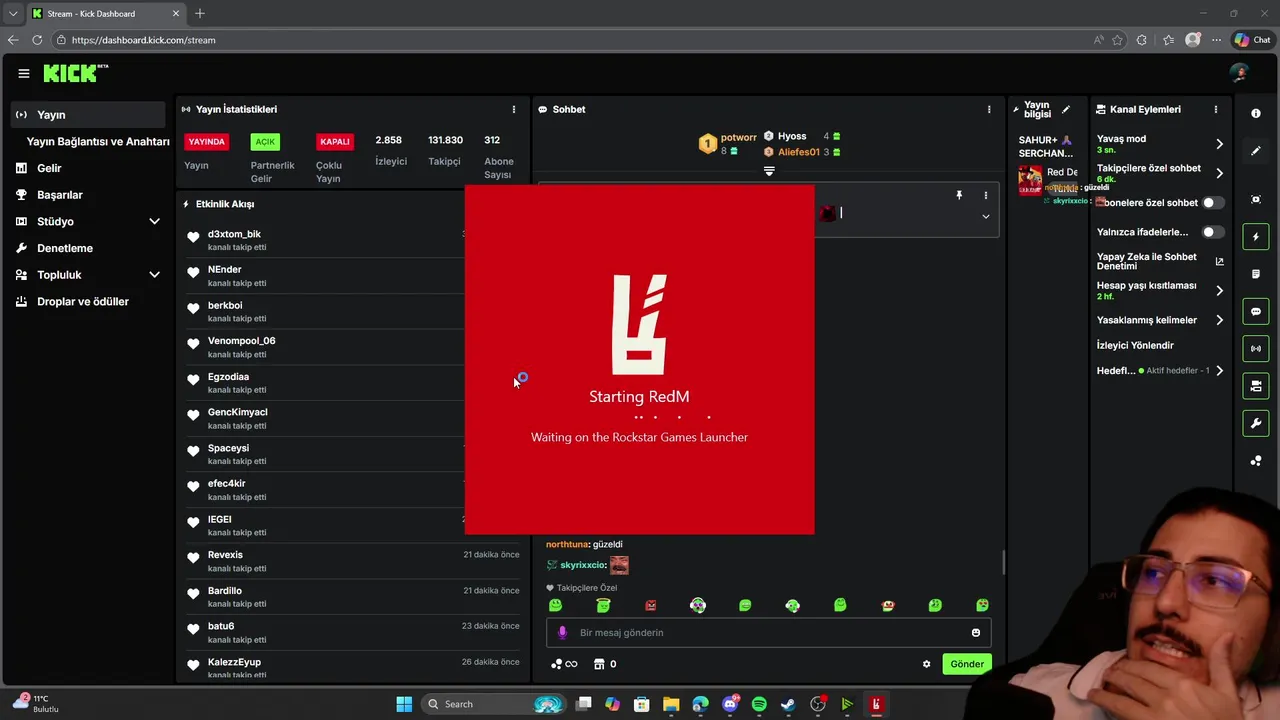
Task: Open Yasaklanmış kelimeler chevron
Action: [x=1219, y=320]
